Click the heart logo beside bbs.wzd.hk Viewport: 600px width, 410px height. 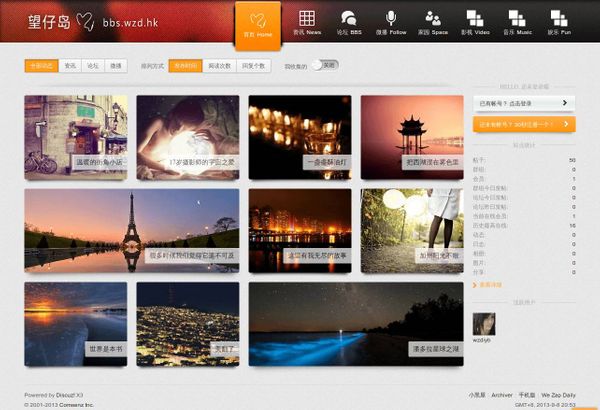coord(85,21)
